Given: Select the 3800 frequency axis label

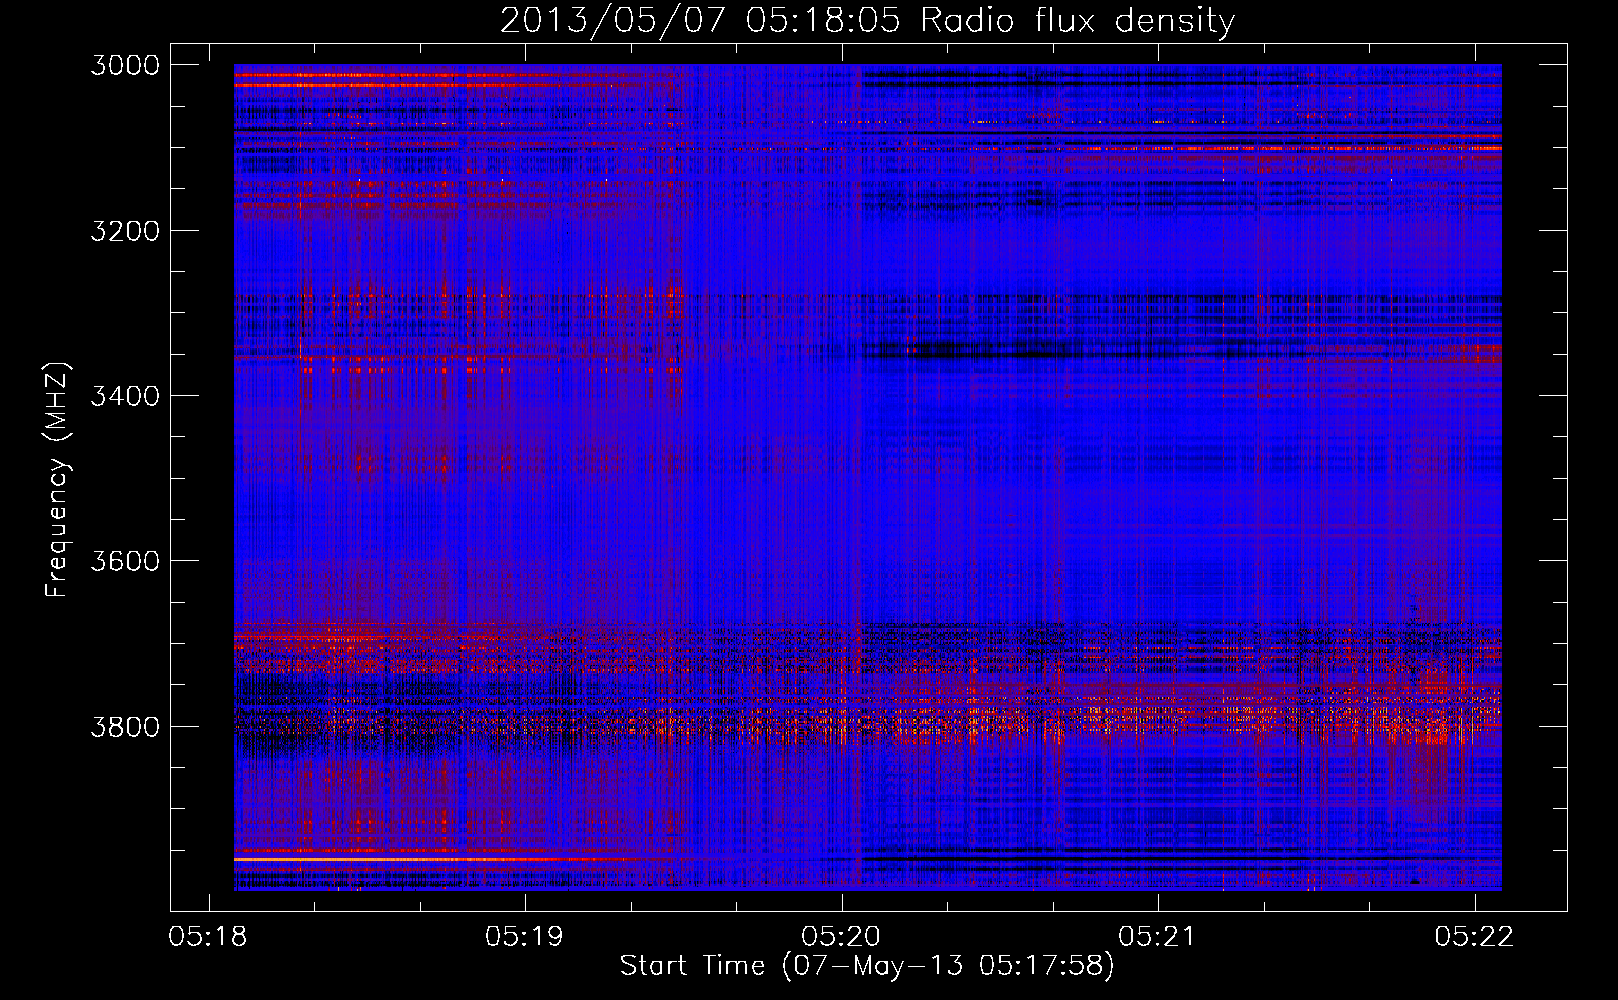Looking at the screenshot, I should pyautogui.click(x=125, y=726).
